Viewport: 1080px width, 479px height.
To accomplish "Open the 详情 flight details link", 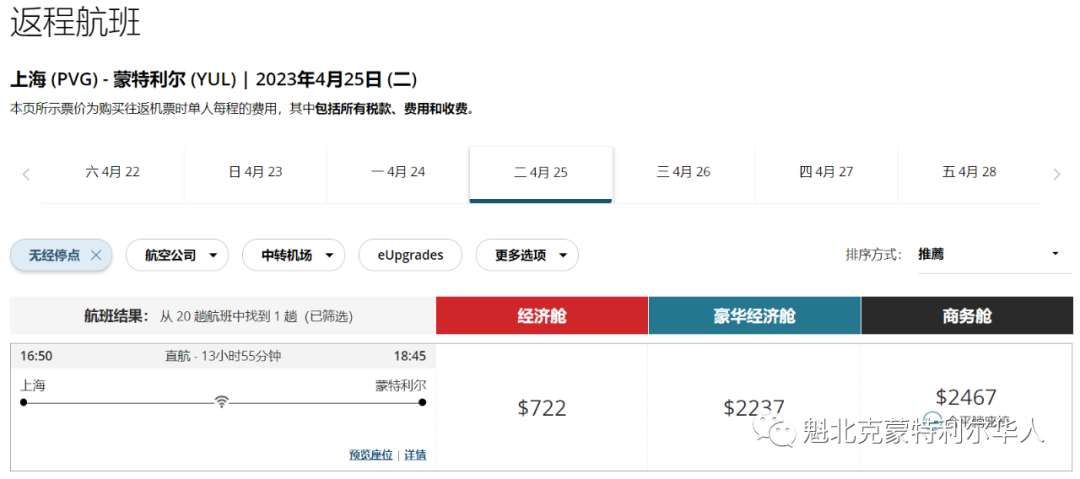I will (x=415, y=455).
